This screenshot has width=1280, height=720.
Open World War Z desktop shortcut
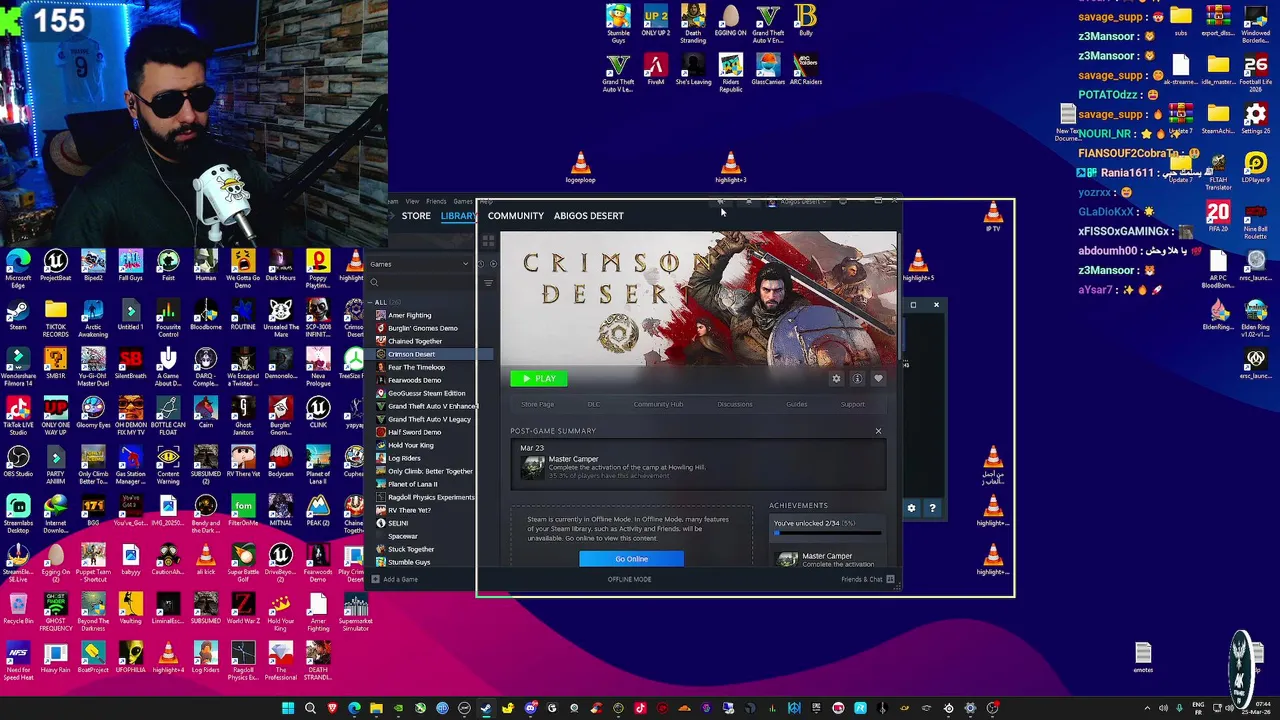tap(243, 608)
